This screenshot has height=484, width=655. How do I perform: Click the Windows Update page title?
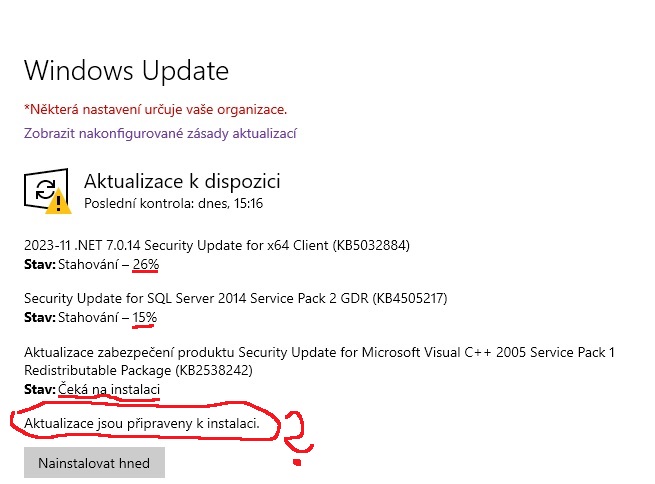126,71
